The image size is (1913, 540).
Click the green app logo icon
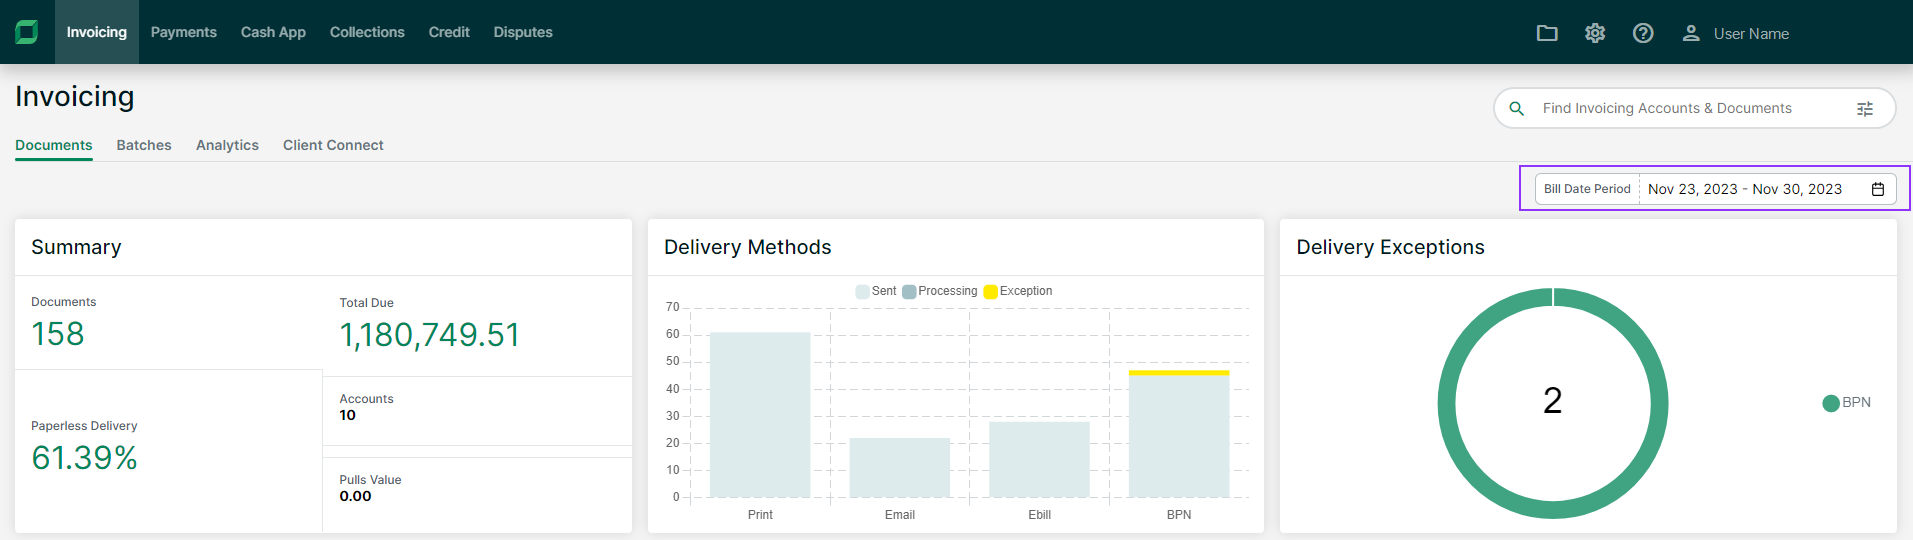(x=27, y=32)
